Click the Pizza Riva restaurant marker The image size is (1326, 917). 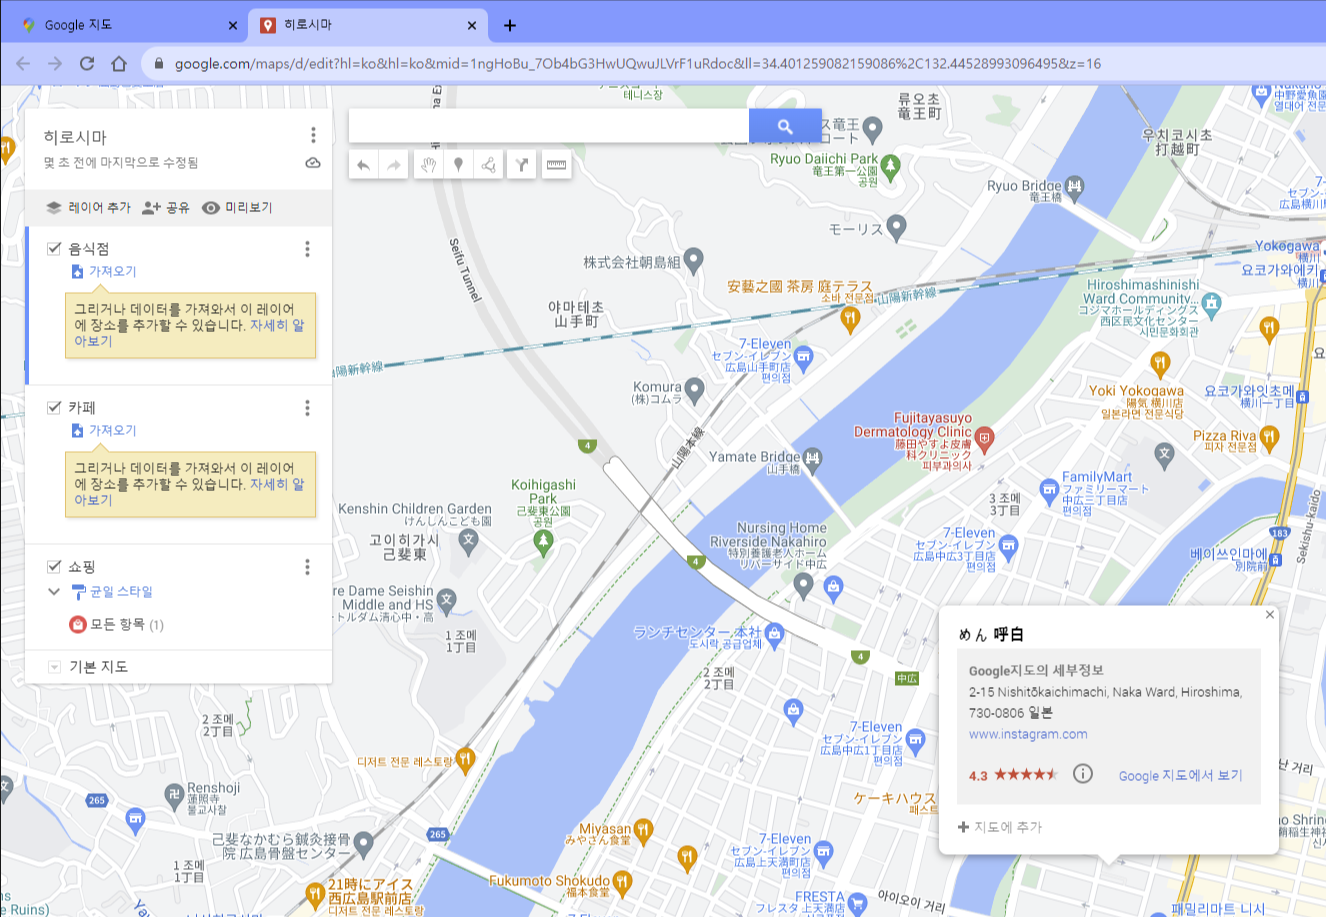(x=1269, y=436)
